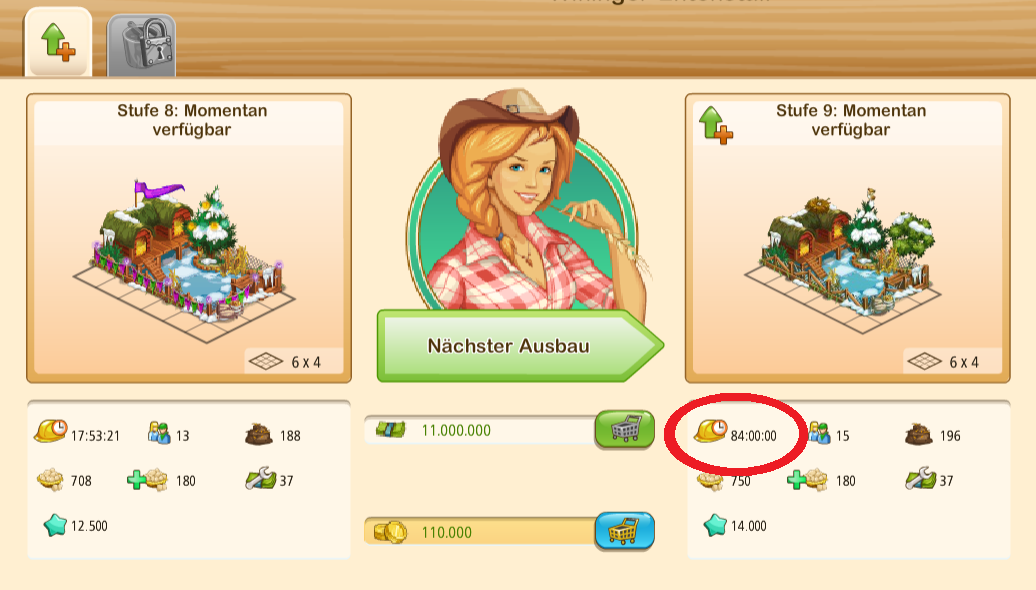Screen dimensions: 1036x590
Task: Buy with cash using green cart button
Action: 624,429
